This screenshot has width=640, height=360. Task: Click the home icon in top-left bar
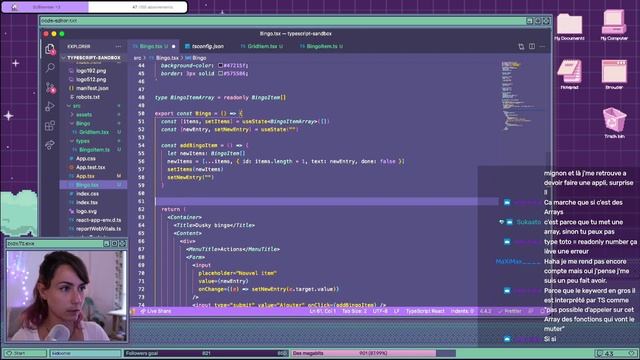pyautogui.click(x=14, y=7)
